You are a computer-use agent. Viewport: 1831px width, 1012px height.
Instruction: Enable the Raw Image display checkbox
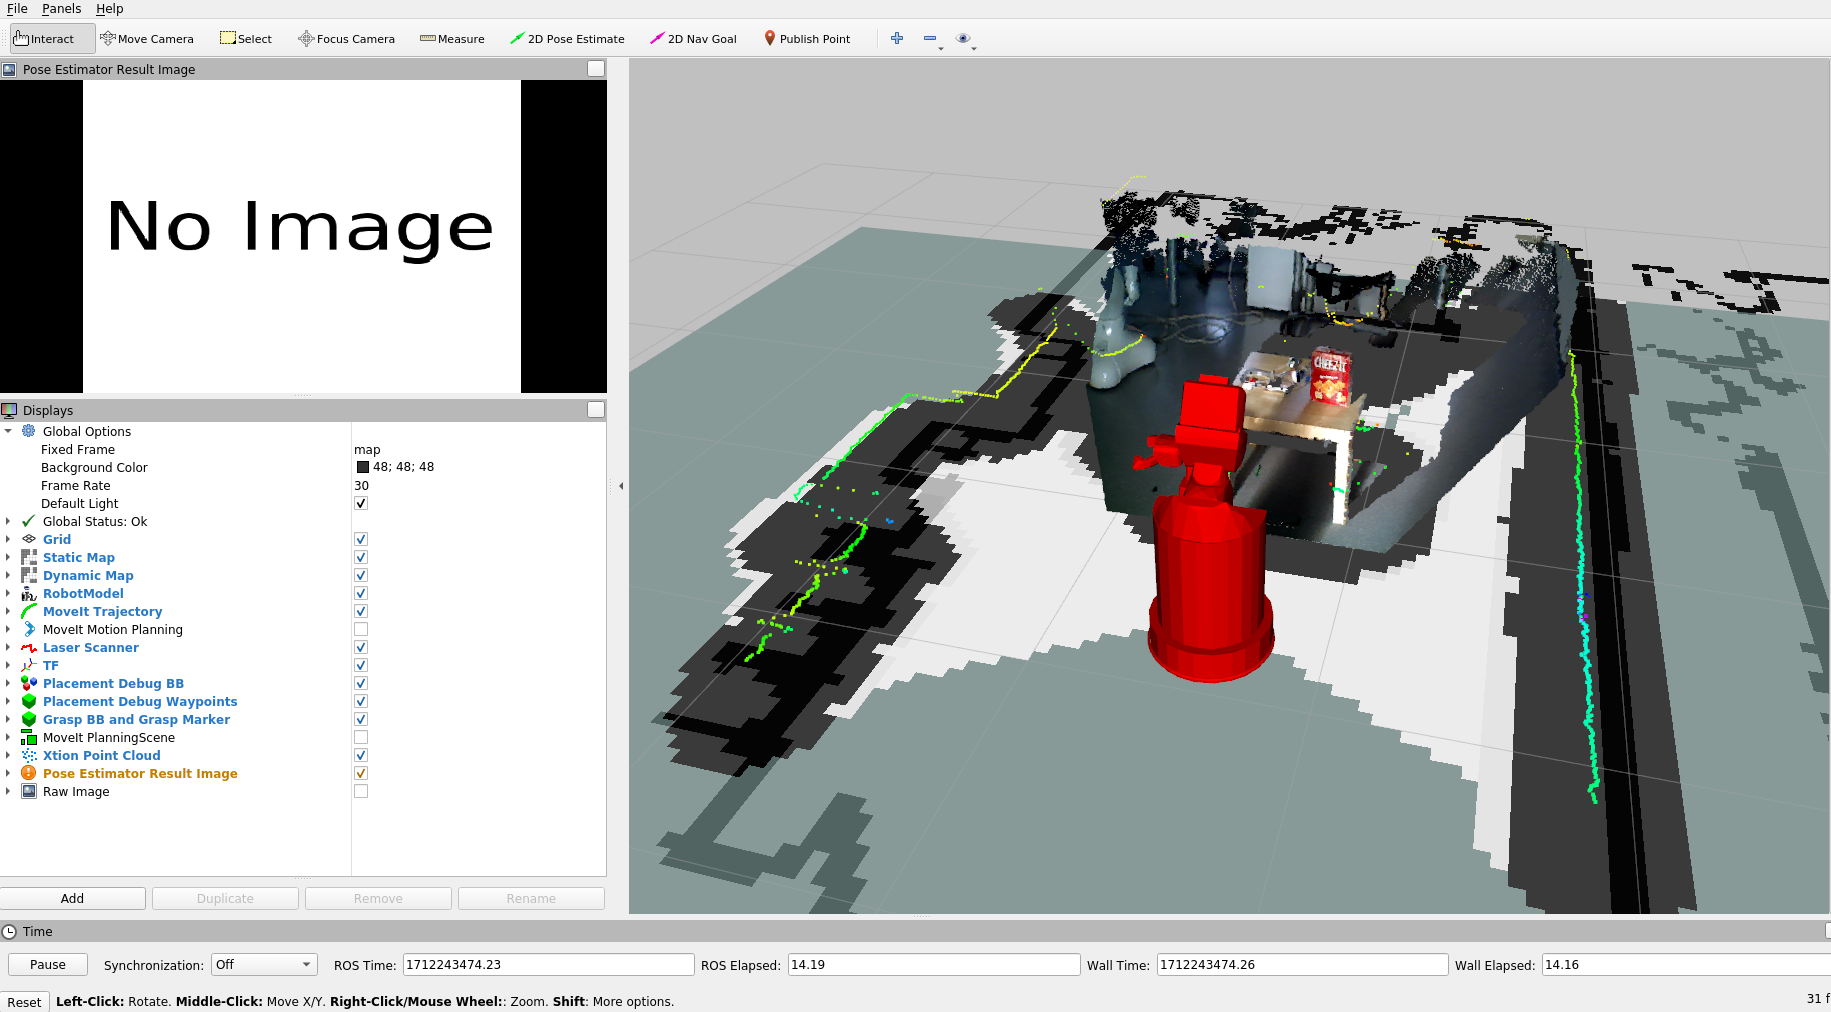(x=361, y=791)
